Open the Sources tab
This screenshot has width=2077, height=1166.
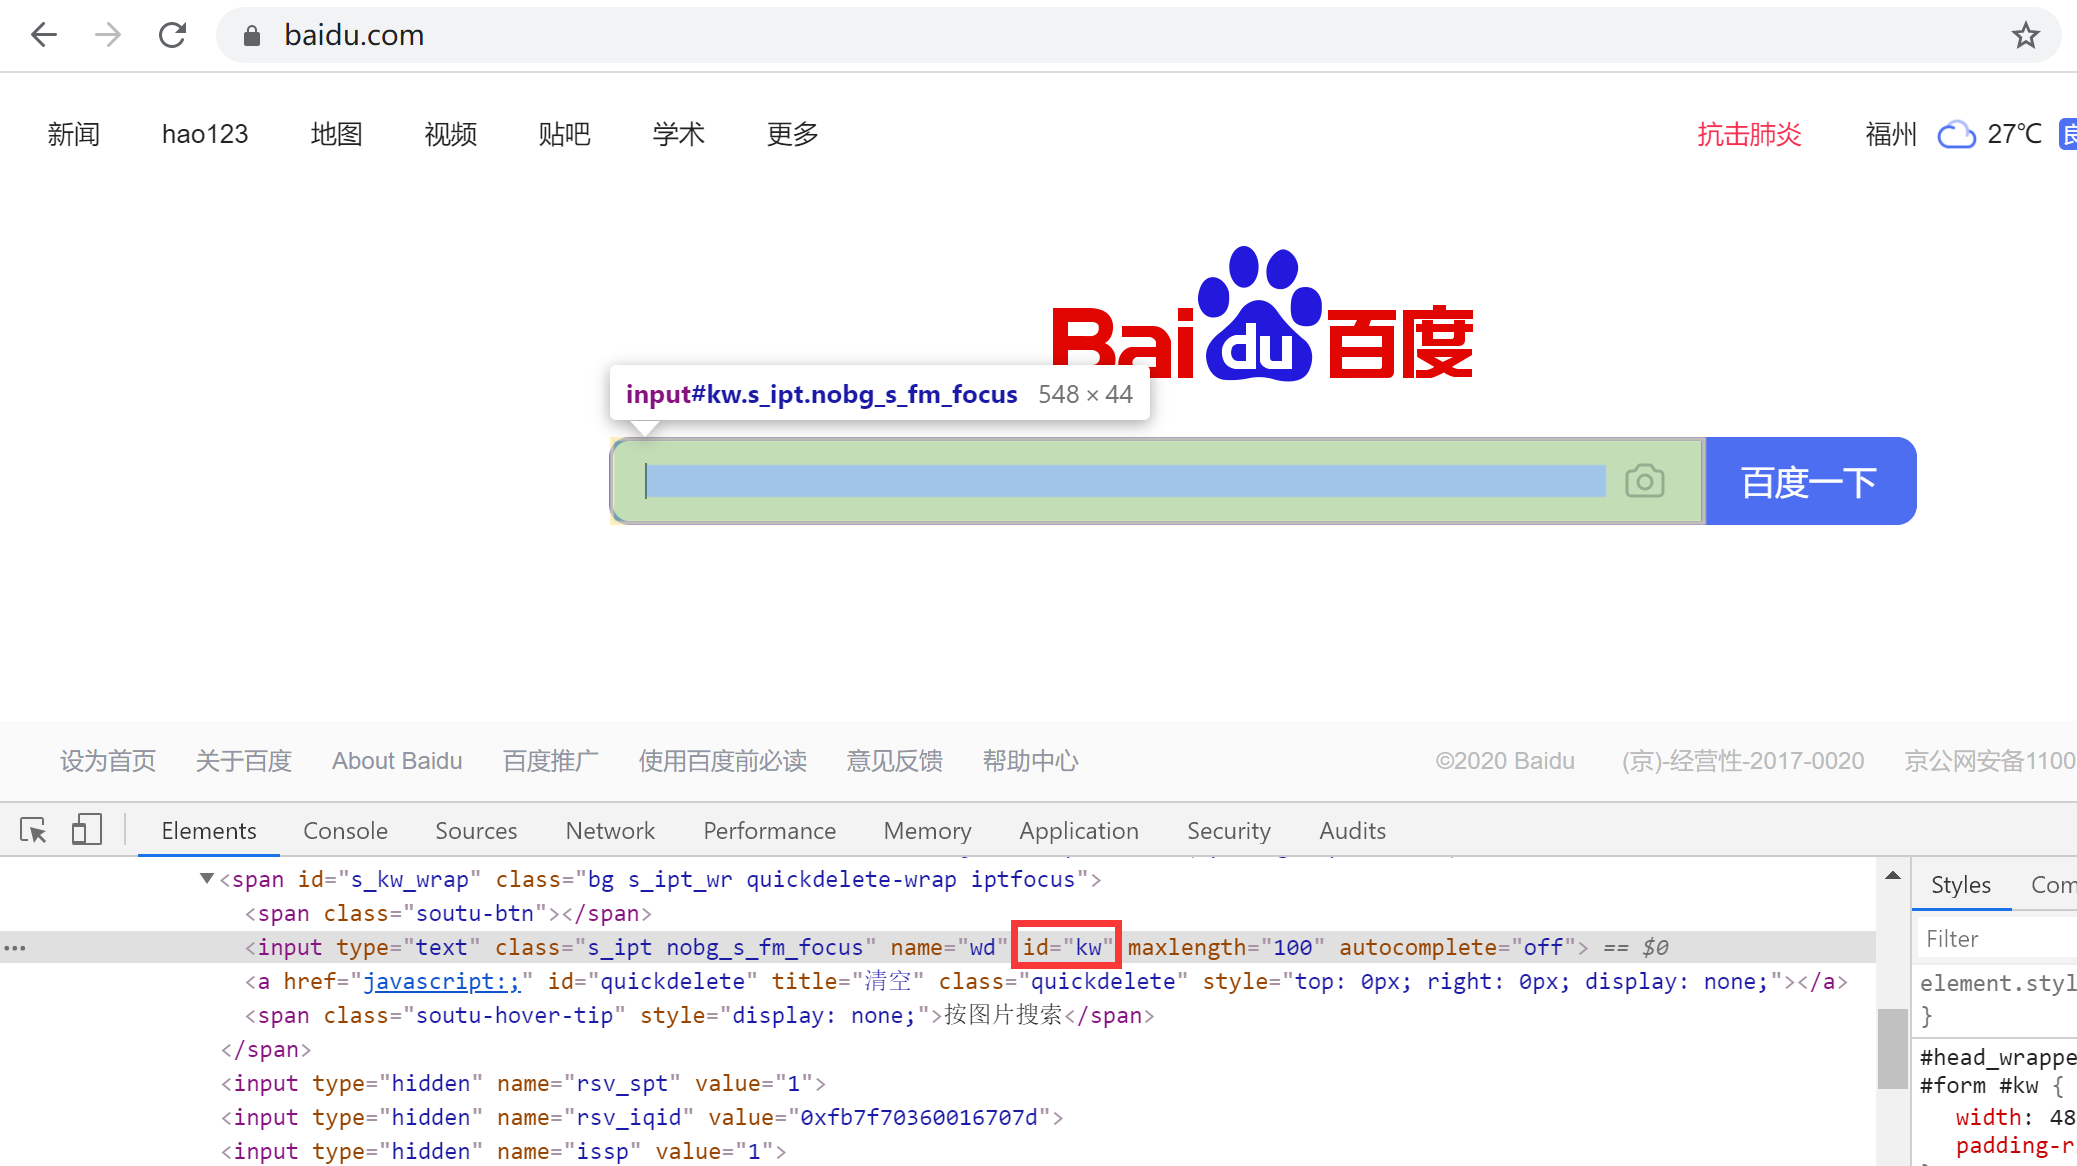coord(476,831)
